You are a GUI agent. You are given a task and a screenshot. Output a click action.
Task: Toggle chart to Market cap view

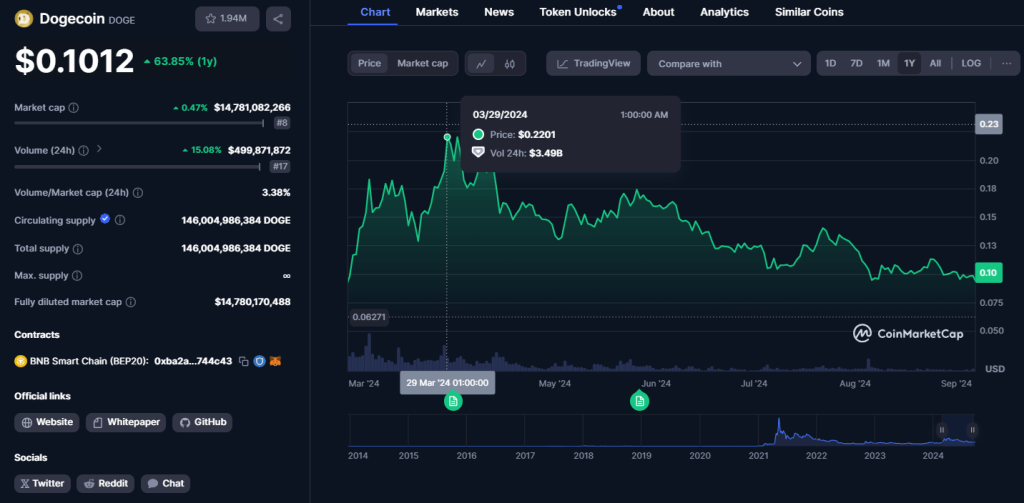(x=422, y=63)
